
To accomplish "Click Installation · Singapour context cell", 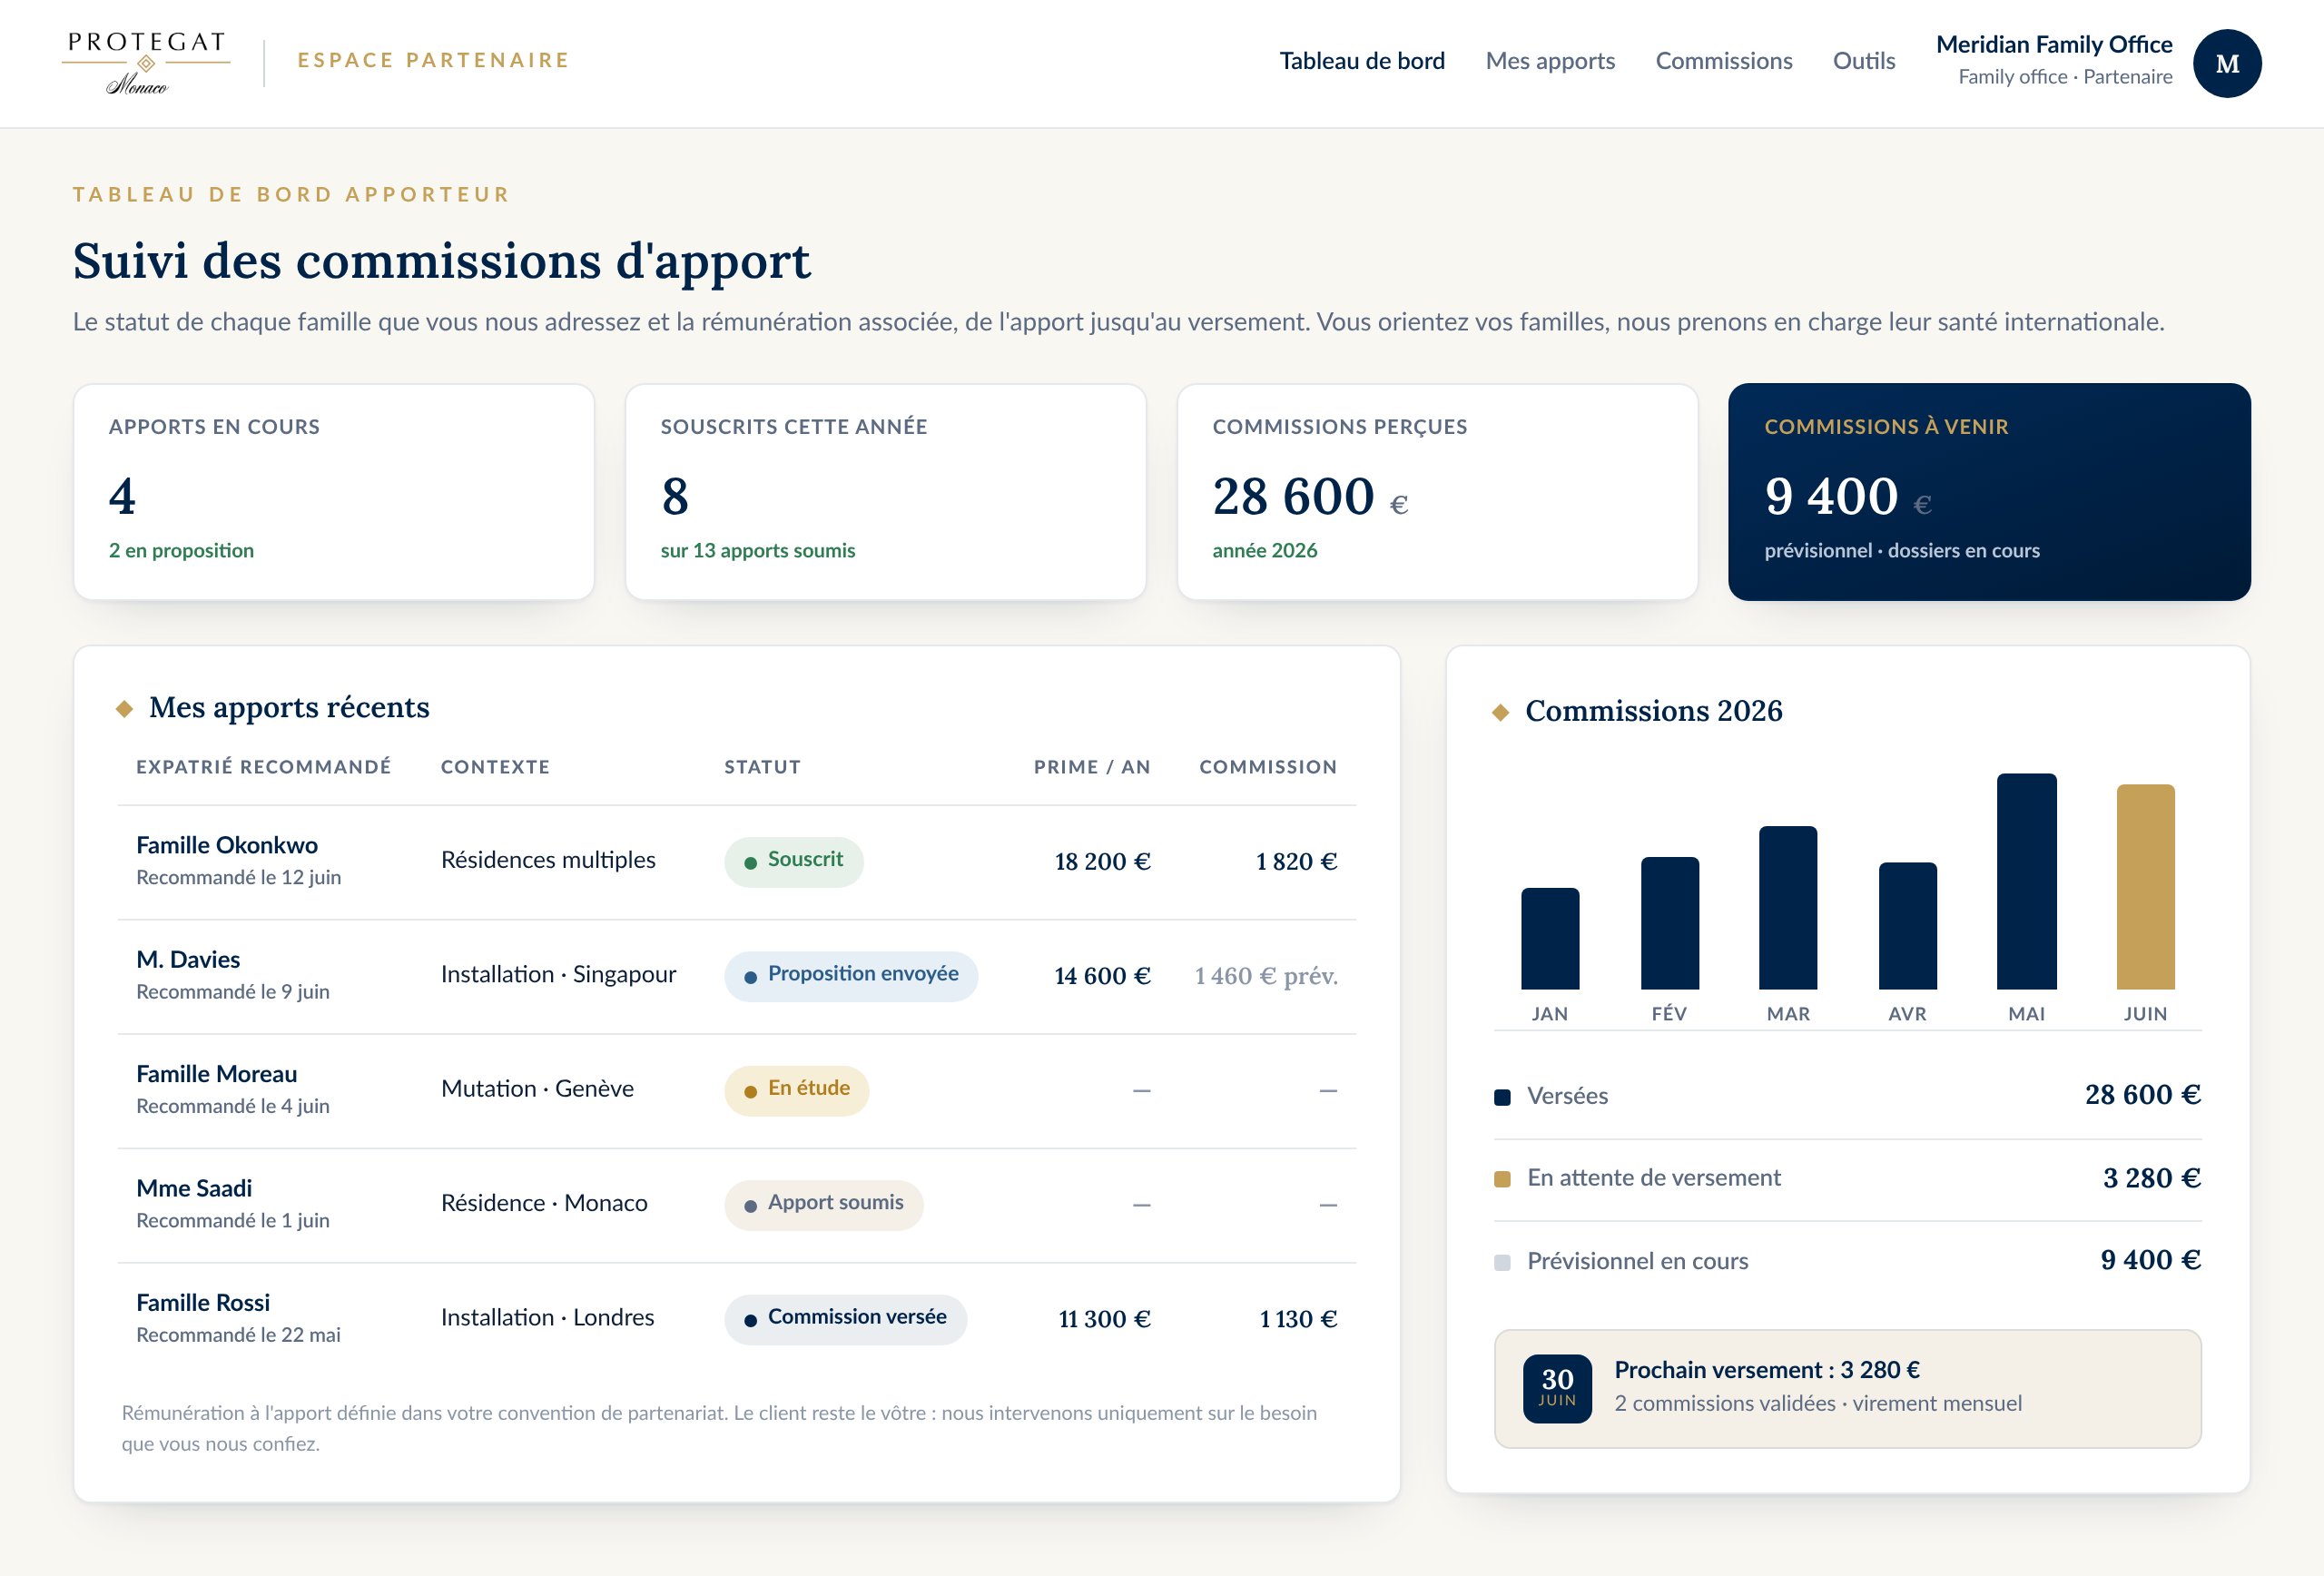I will (558, 975).
